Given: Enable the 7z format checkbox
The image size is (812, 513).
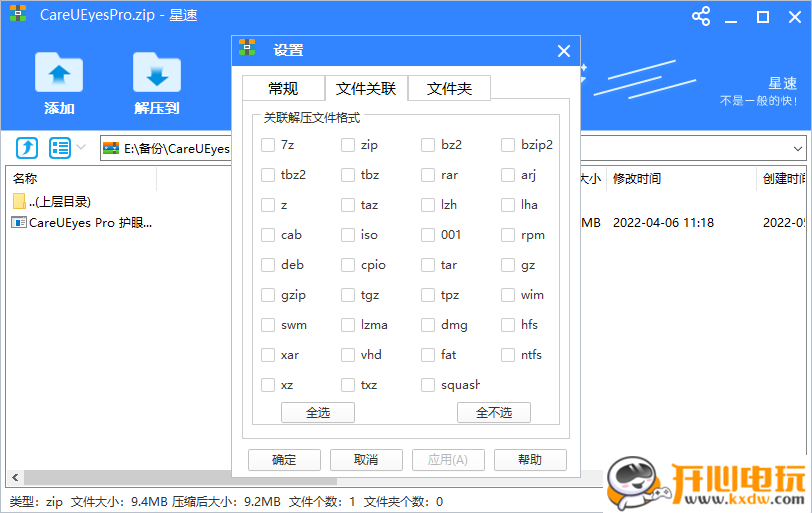Looking at the screenshot, I should tap(268, 145).
